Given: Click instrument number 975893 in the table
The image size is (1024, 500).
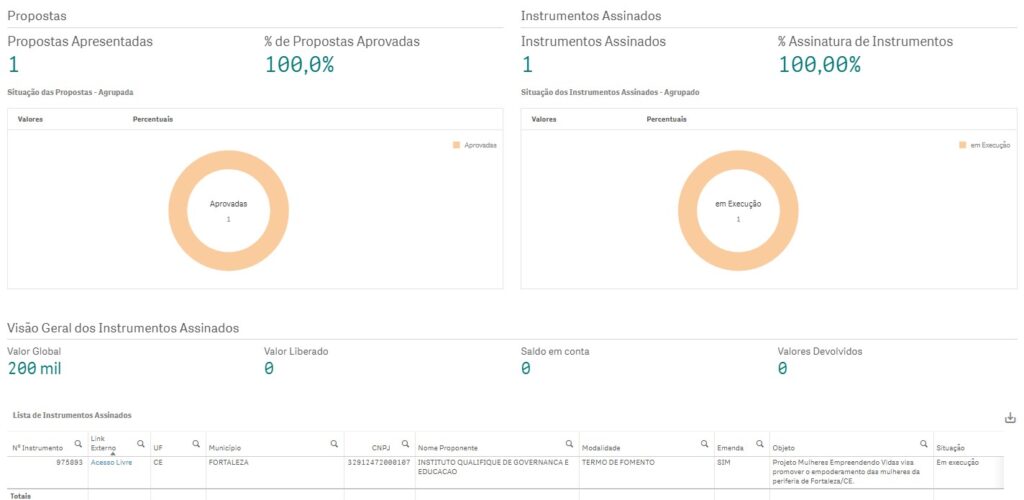Looking at the screenshot, I should (68, 462).
